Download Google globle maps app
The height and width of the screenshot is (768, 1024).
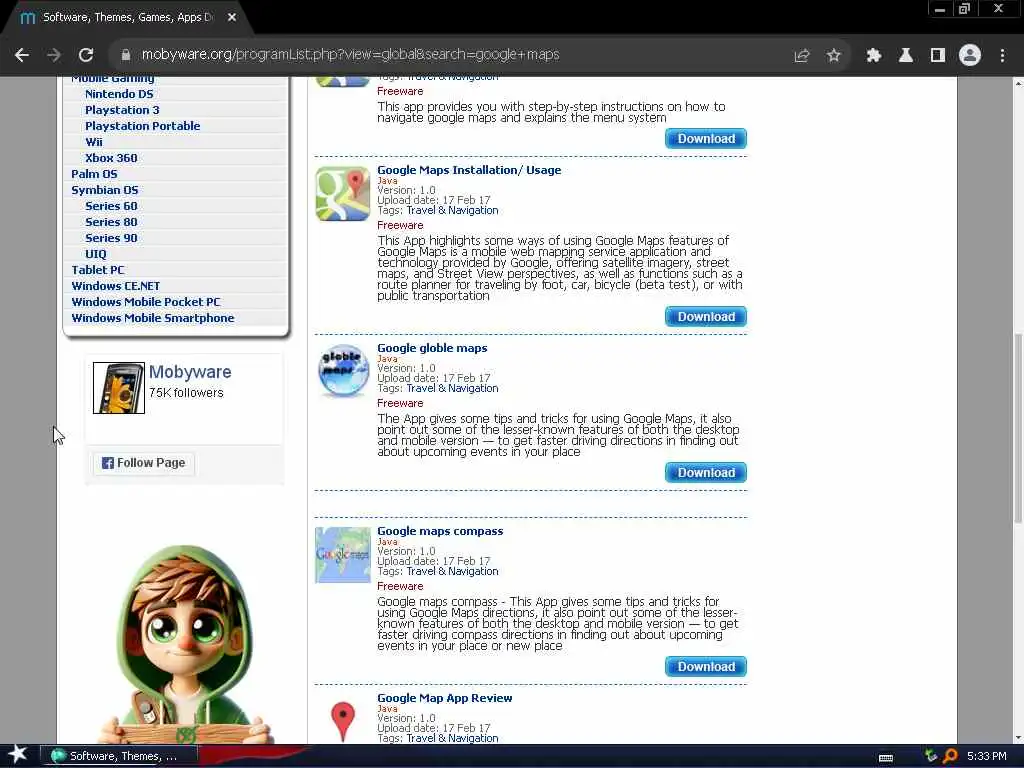click(706, 473)
